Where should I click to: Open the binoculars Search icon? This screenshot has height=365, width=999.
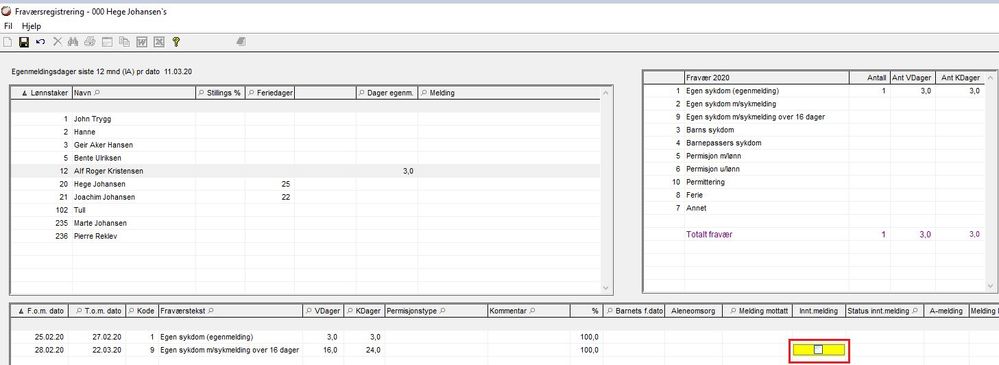click(73, 42)
